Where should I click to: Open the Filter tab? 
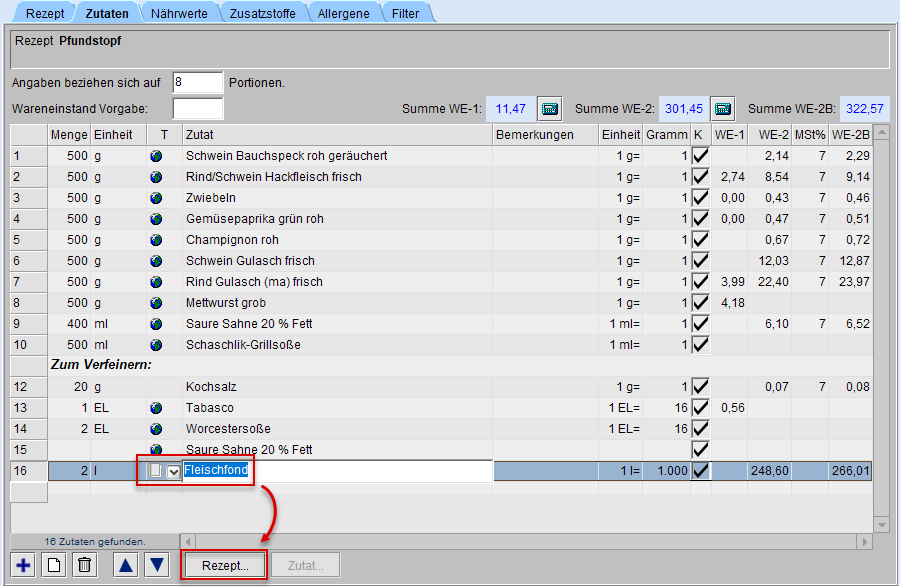pyautogui.click(x=405, y=13)
